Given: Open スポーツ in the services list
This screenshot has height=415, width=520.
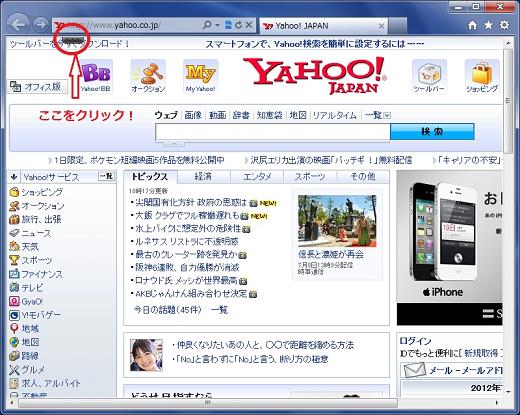Looking at the screenshot, I should pos(37,260).
